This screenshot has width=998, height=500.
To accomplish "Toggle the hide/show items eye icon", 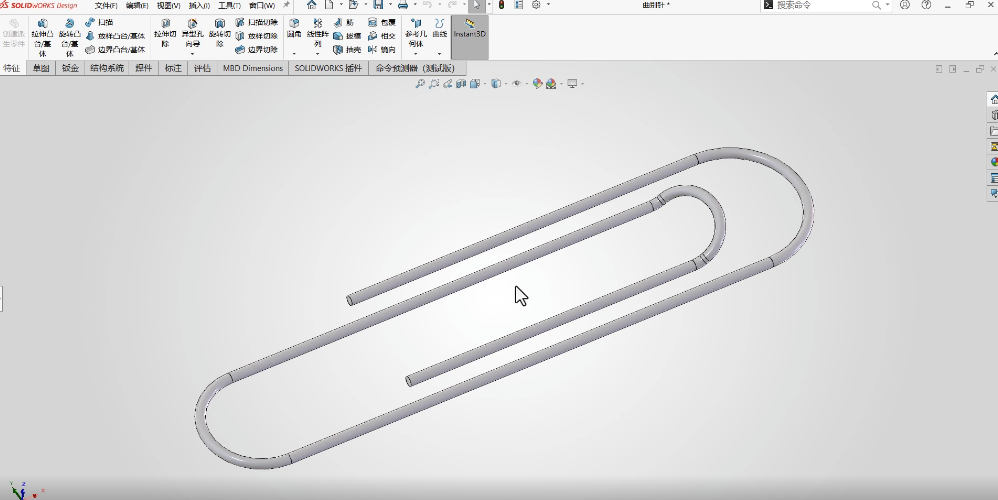I will [x=517, y=84].
